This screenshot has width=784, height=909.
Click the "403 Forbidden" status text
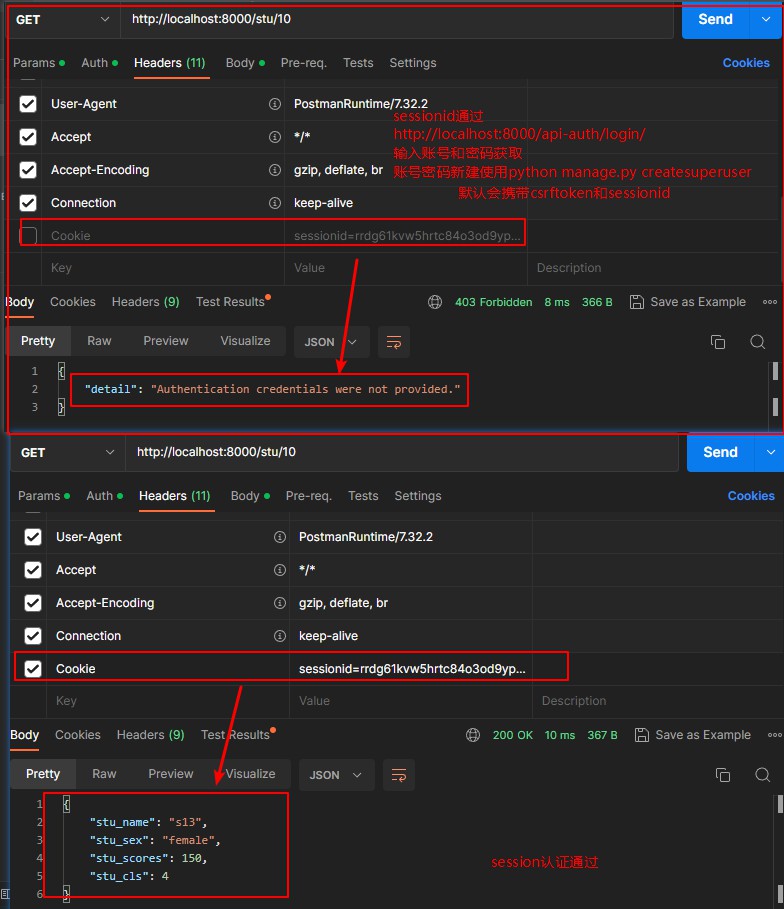click(x=493, y=302)
